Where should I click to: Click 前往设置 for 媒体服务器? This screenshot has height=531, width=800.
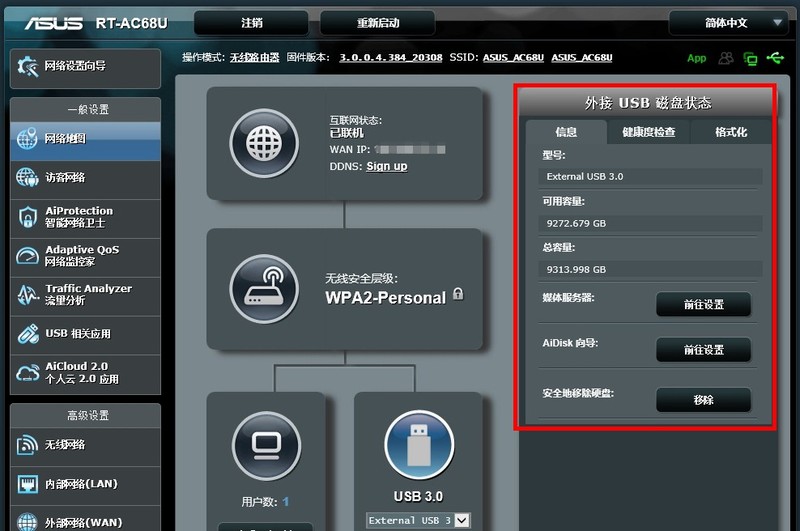pyautogui.click(x=704, y=305)
